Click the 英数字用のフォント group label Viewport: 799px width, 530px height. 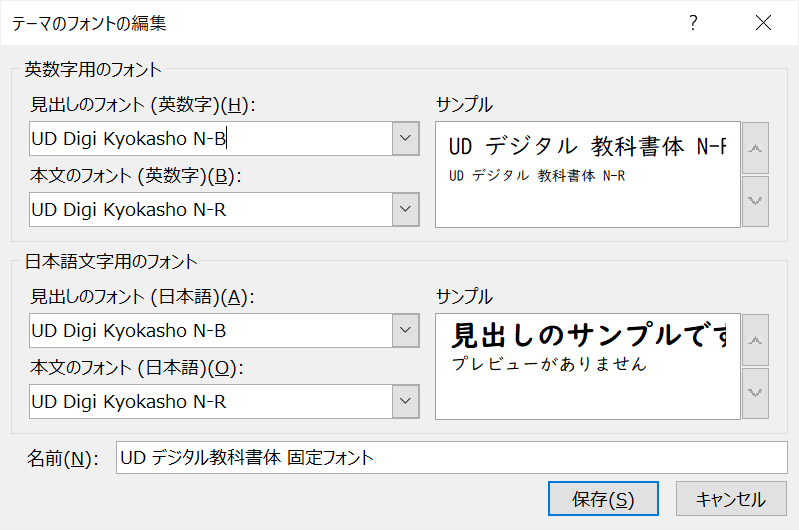[x=93, y=69]
